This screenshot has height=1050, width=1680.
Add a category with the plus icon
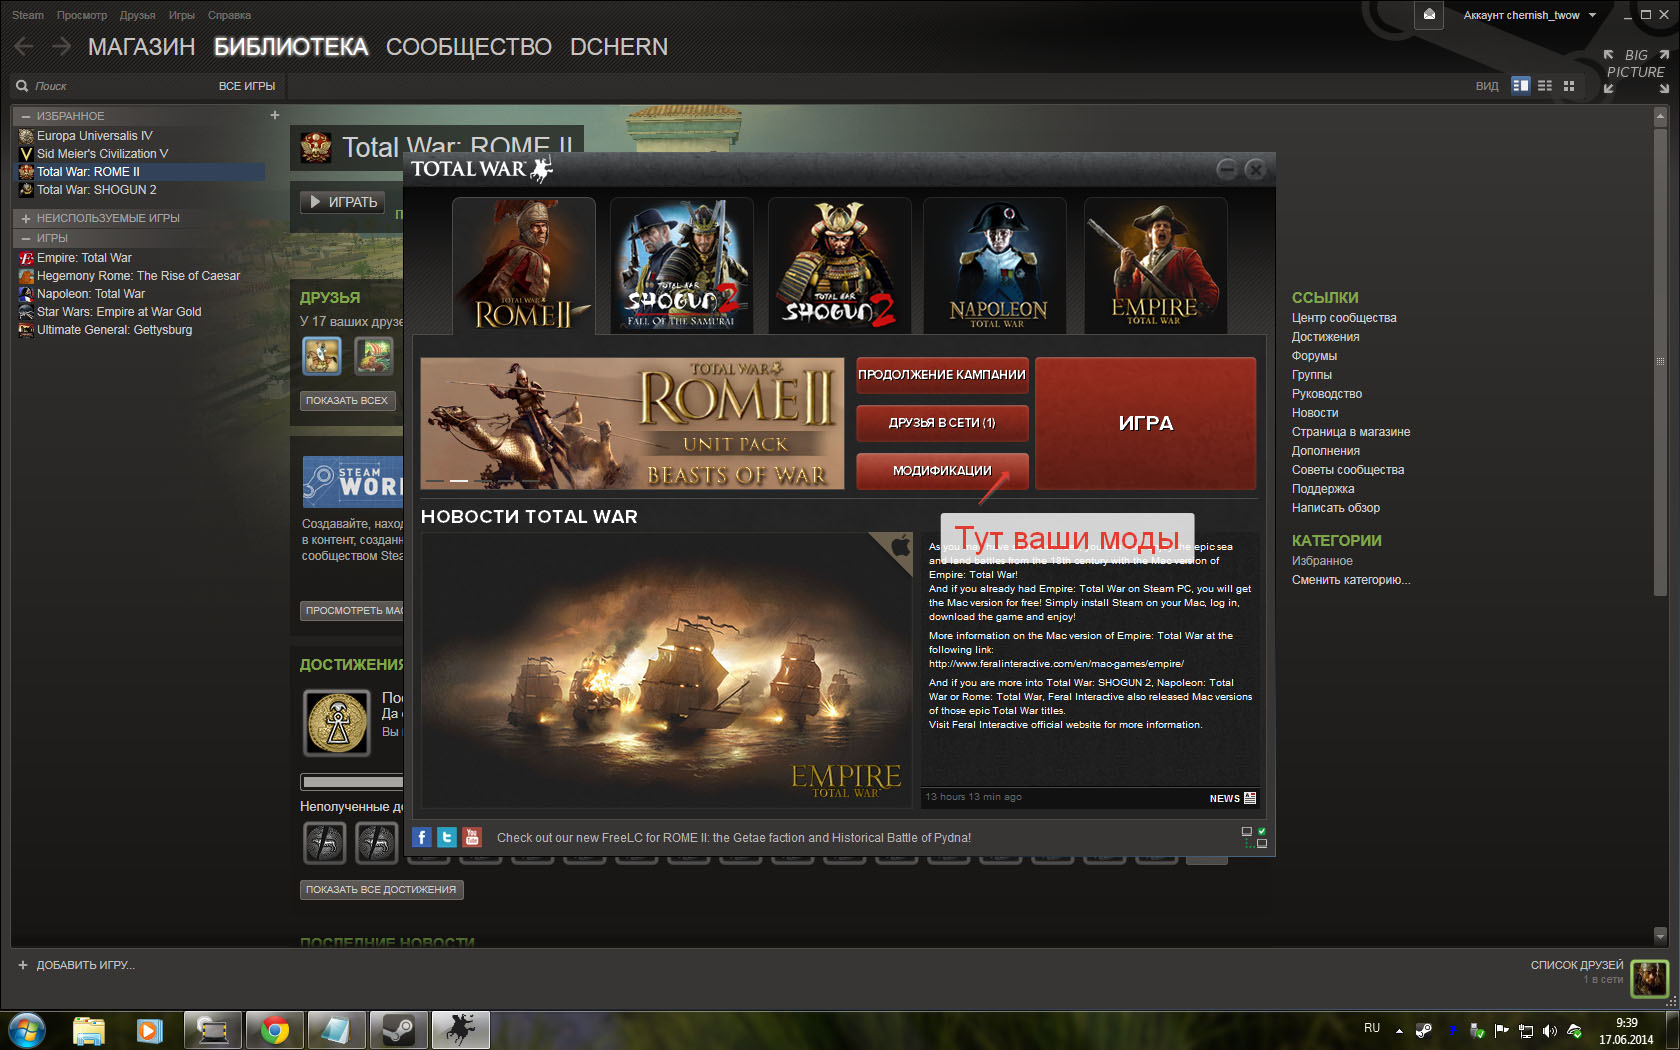(x=275, y=115)
